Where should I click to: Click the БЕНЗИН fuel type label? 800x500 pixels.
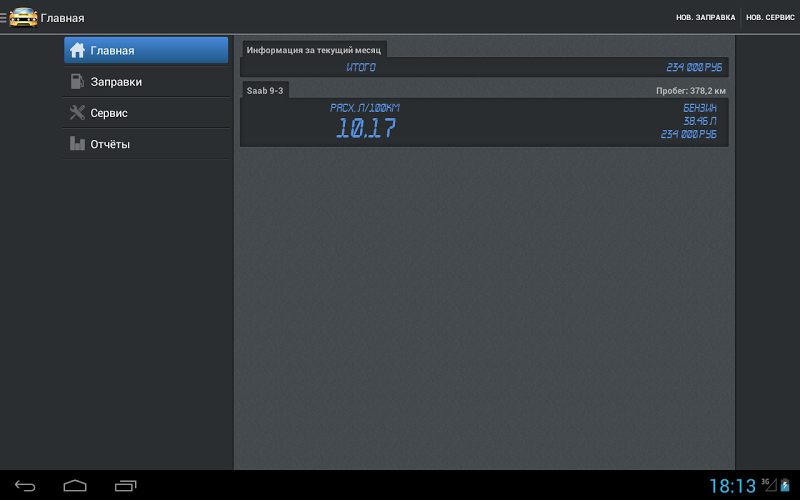(700, 108)
